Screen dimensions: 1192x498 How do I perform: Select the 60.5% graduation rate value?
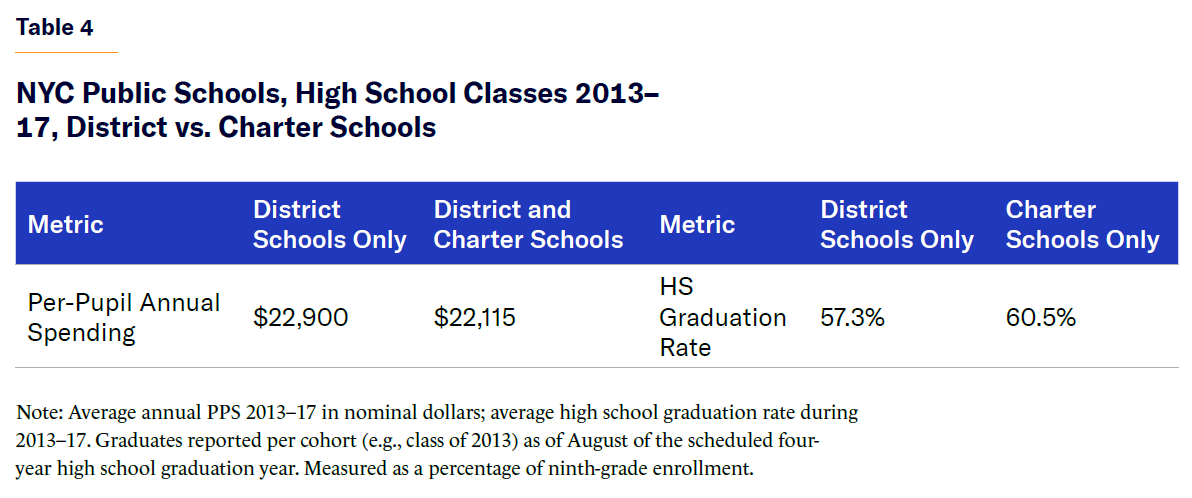click(1040, 318)
